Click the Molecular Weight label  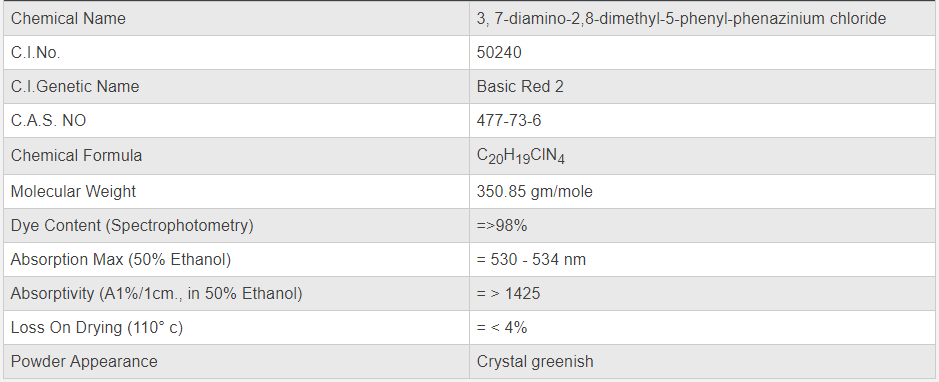pos(73,192)
